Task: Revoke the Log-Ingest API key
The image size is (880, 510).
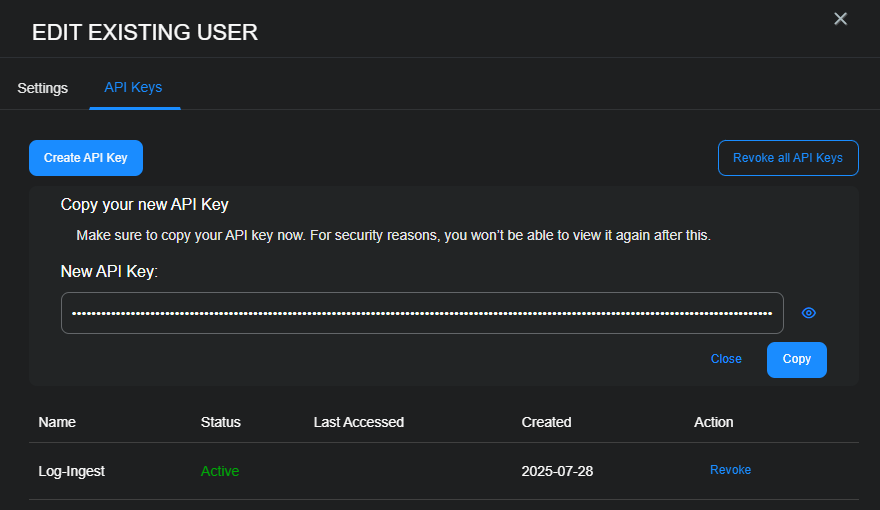Action: coord(730,470)
